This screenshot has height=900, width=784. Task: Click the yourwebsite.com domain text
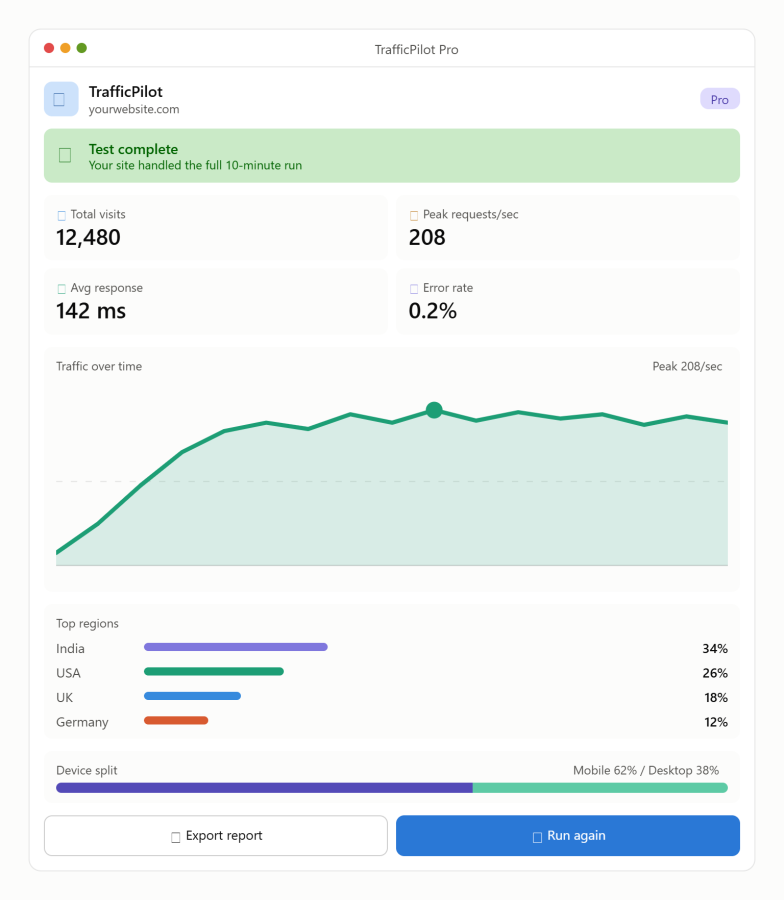click(x=134, y=109)
